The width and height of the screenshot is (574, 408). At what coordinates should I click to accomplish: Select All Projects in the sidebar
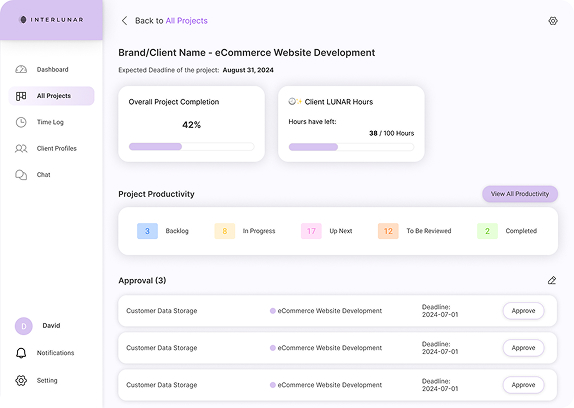(x=51, y=96)
